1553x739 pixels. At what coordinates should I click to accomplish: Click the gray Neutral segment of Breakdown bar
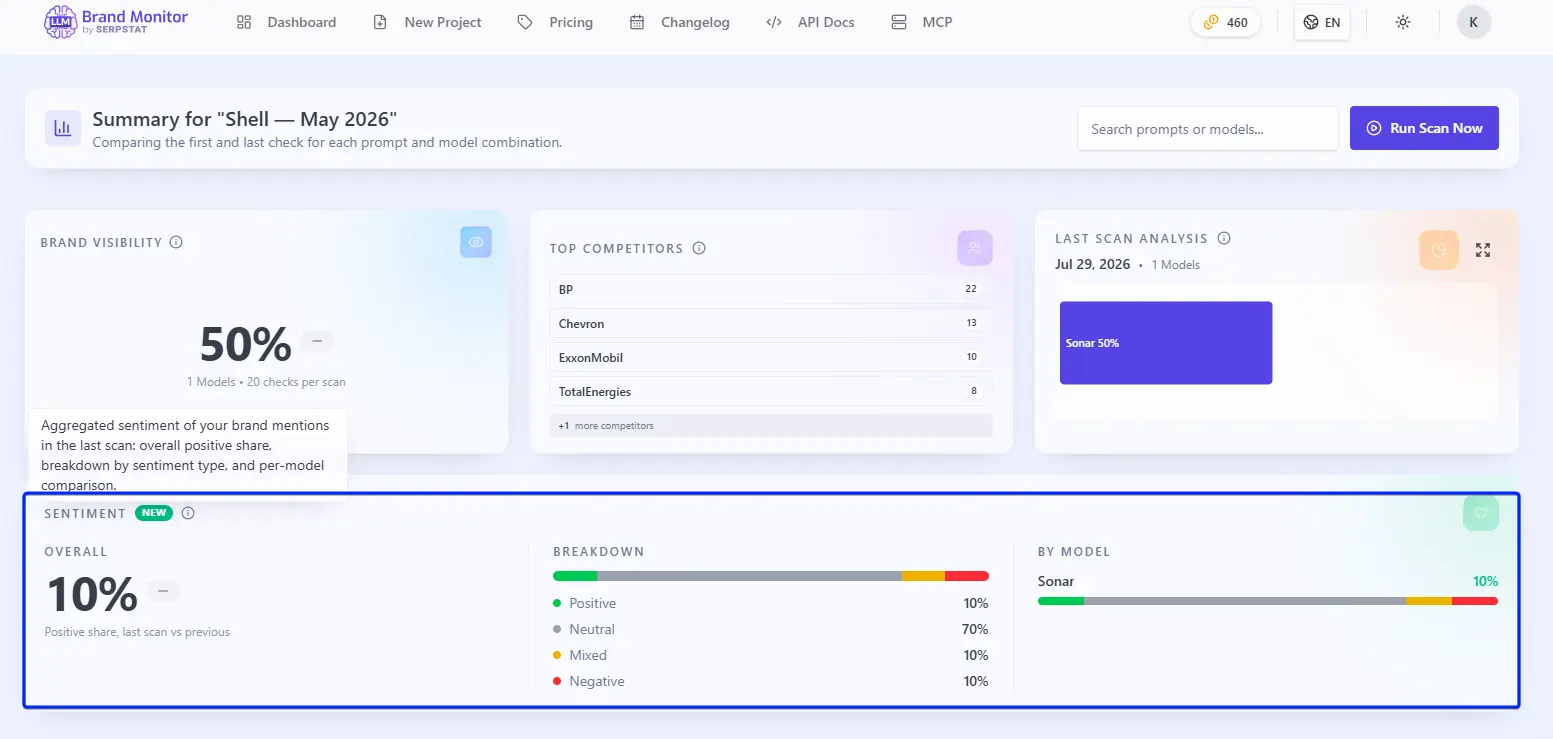point(749,576)
